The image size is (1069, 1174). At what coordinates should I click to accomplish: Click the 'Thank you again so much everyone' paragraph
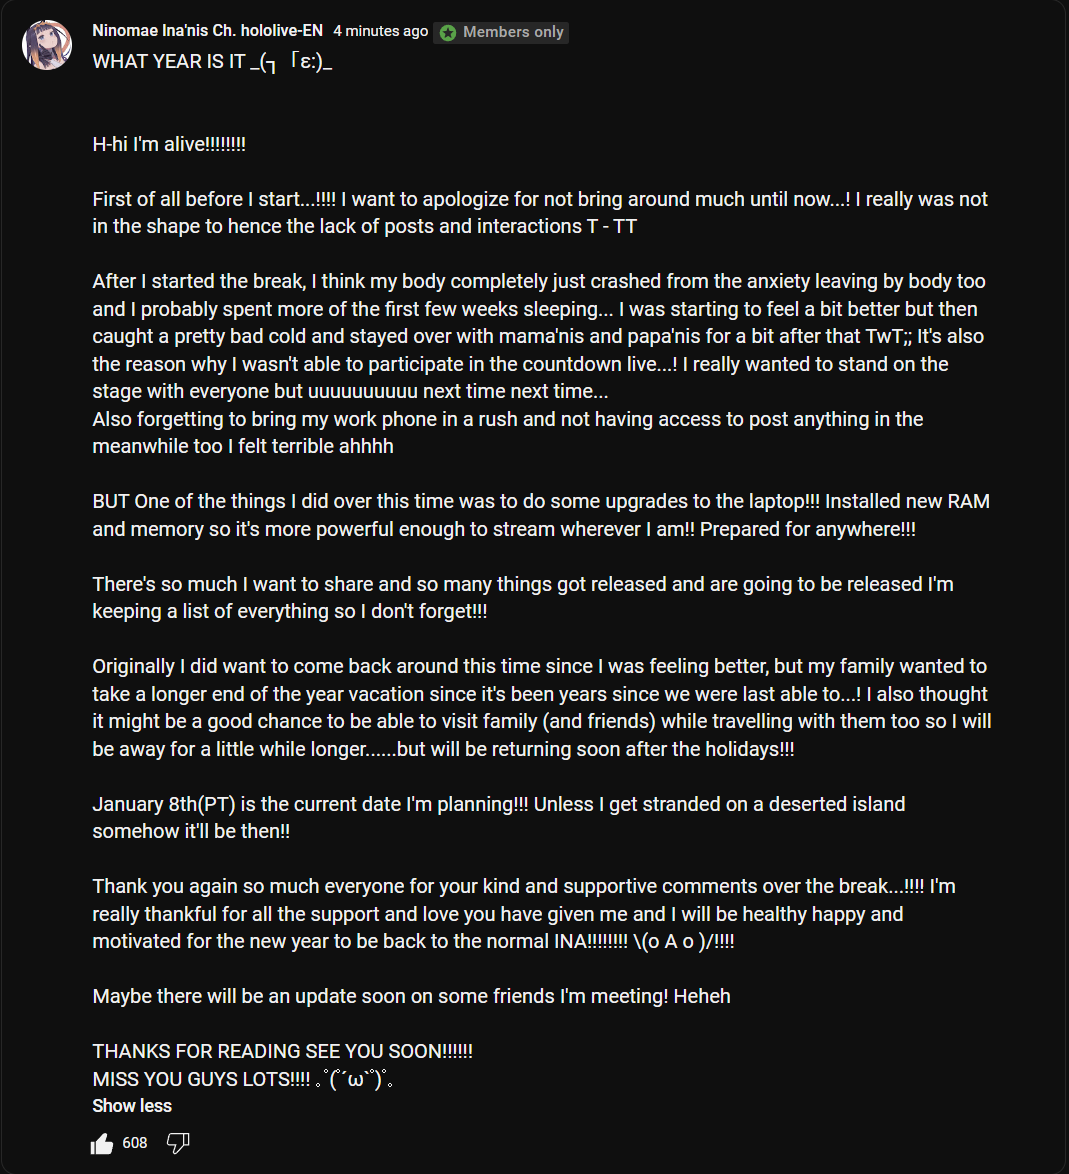click(524, 914)
